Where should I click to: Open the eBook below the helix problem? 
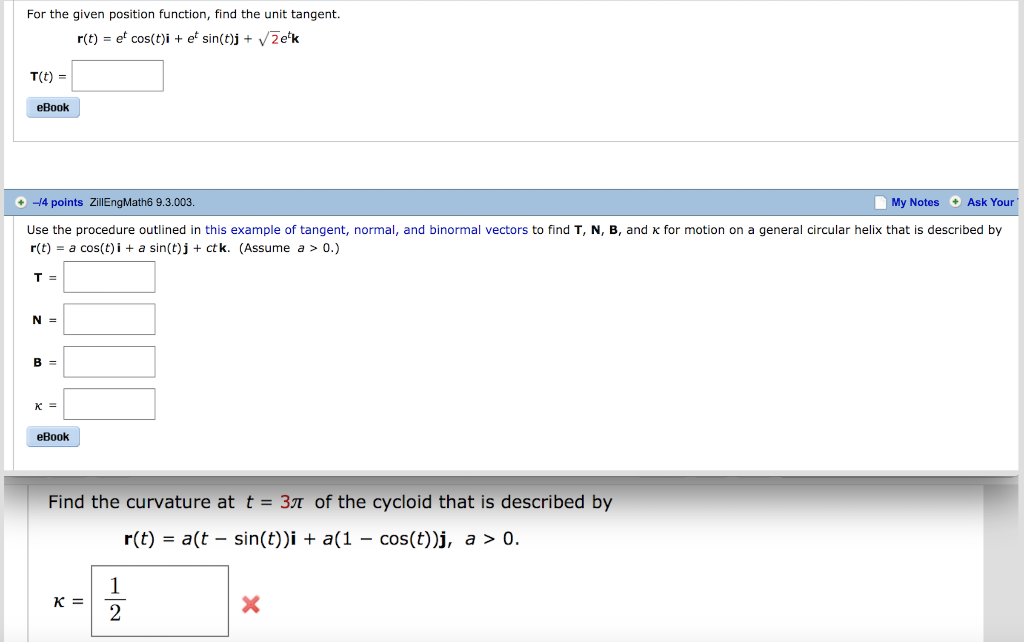(x=52, y=436)
